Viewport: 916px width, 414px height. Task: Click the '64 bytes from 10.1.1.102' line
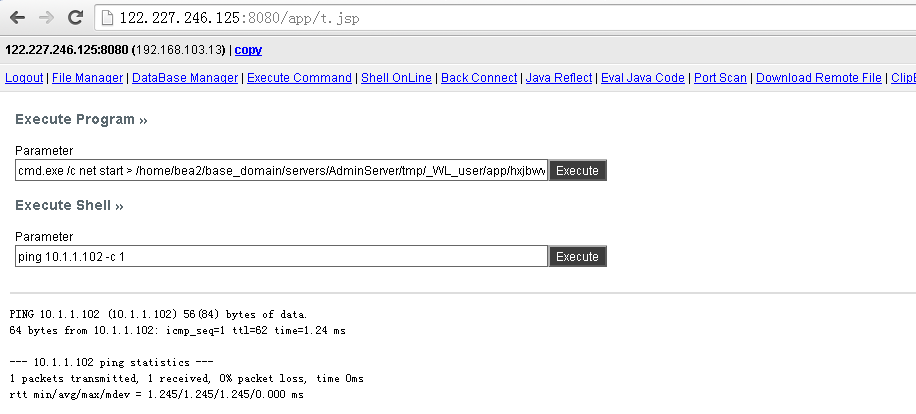pos(178,330)
